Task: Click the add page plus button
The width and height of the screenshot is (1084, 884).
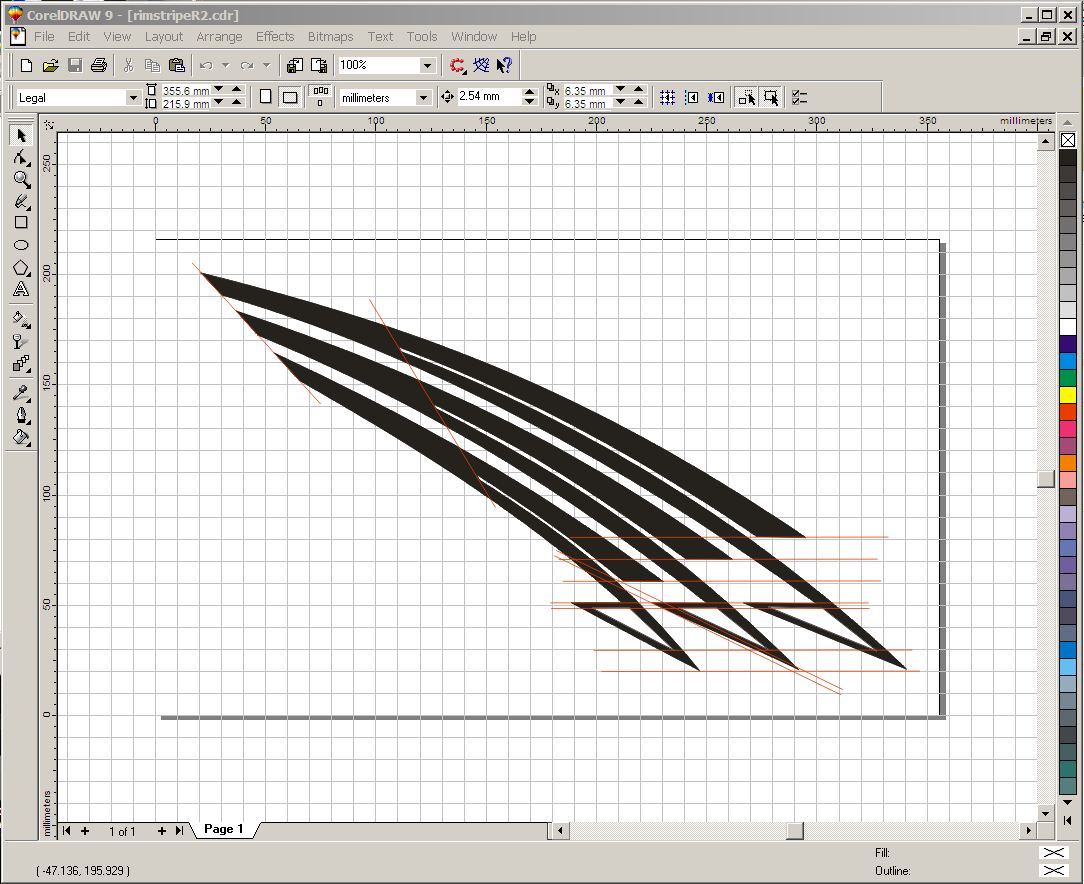Action: 85,831
